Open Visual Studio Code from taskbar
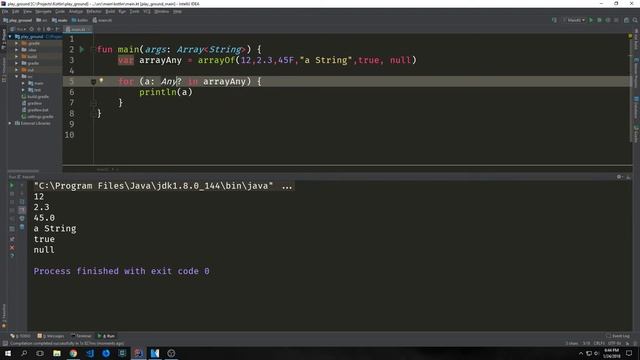The image size is (640, 360). (x=90, y=353)
